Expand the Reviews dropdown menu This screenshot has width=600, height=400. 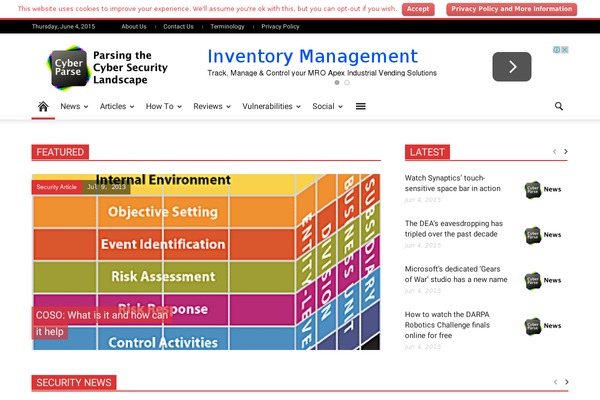pyautogui.click(x=212, y=106)
